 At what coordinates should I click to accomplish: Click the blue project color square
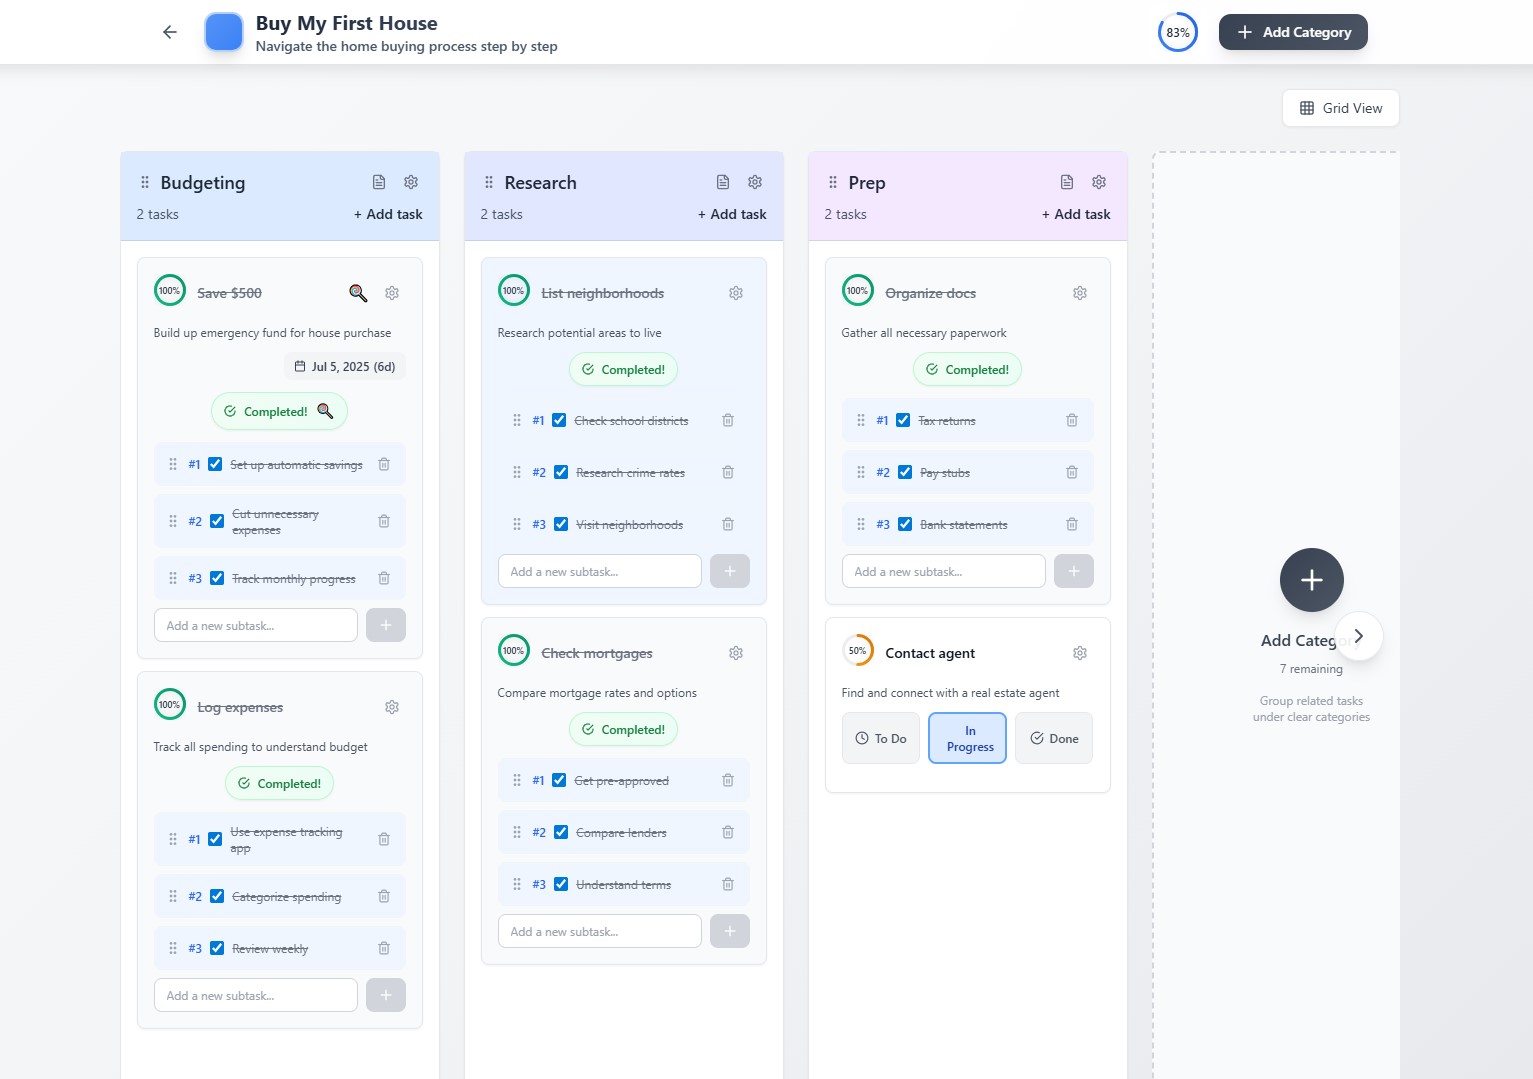click(x=224, y=32)
